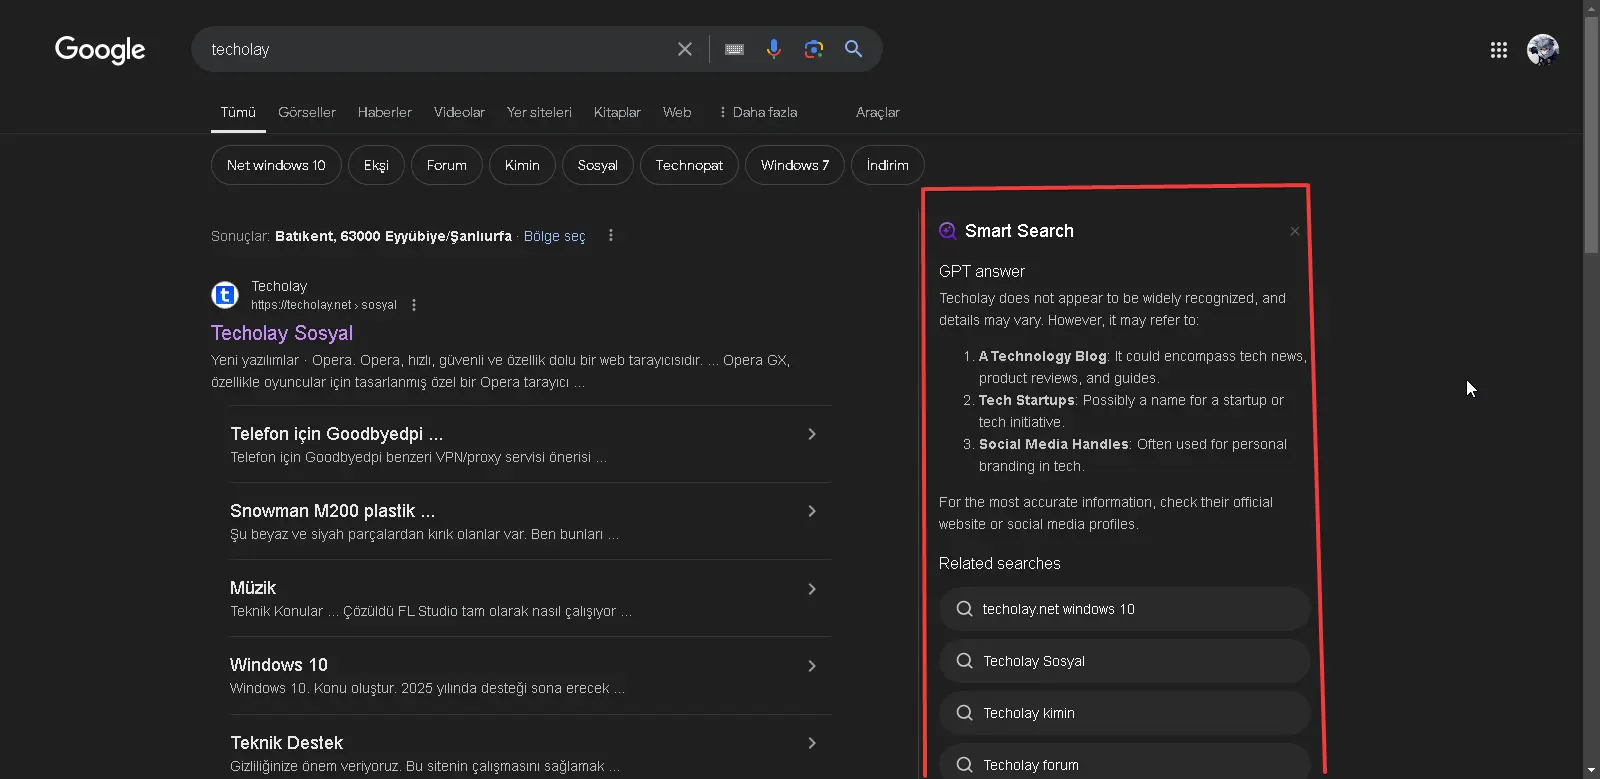Click the Related searches heading
This screenshot has width=1600, height=779.
pyautogui.click(x=1000, y=563)
